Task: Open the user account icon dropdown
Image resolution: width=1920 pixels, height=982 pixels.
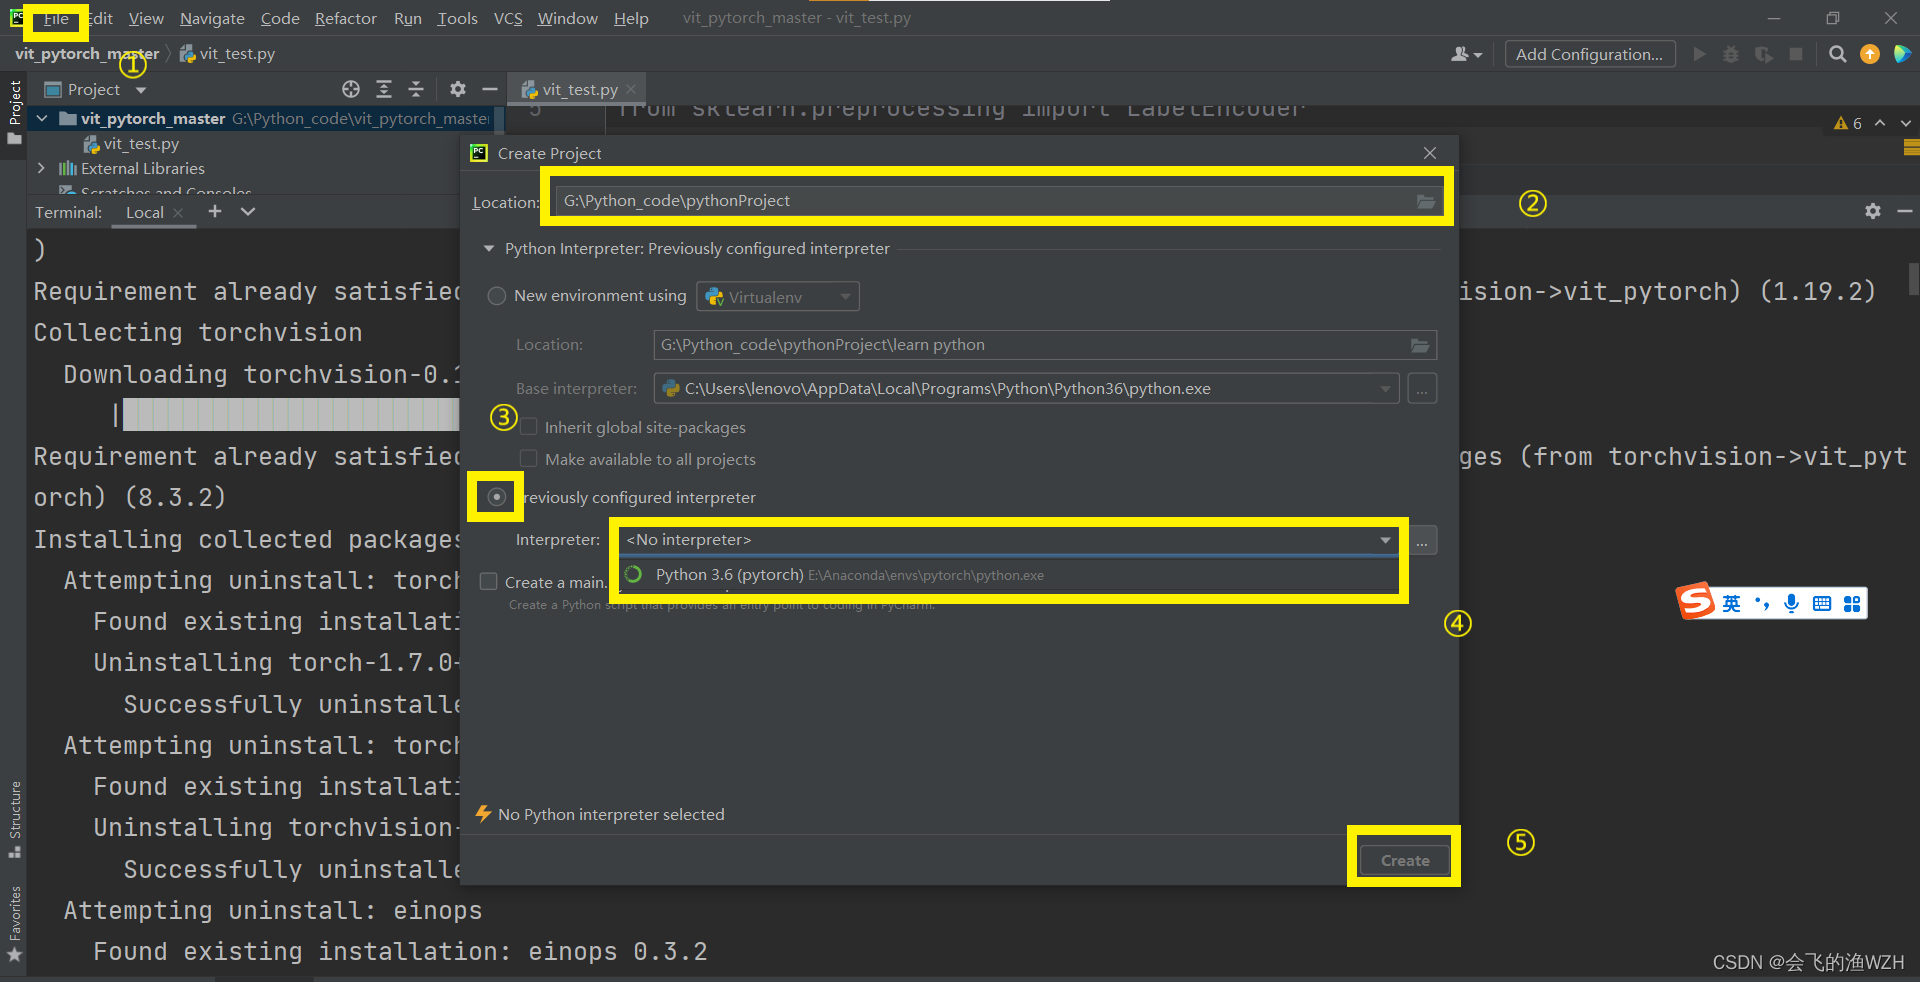Action: [x=1466, y=55]
